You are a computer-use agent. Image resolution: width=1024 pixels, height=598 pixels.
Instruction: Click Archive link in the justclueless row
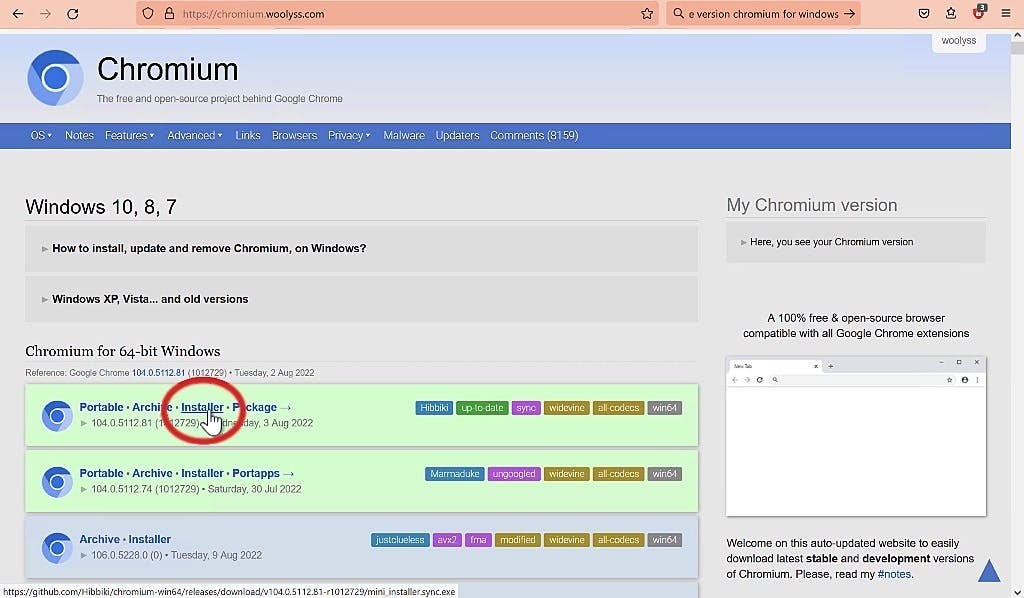click(x=99, y=539)
